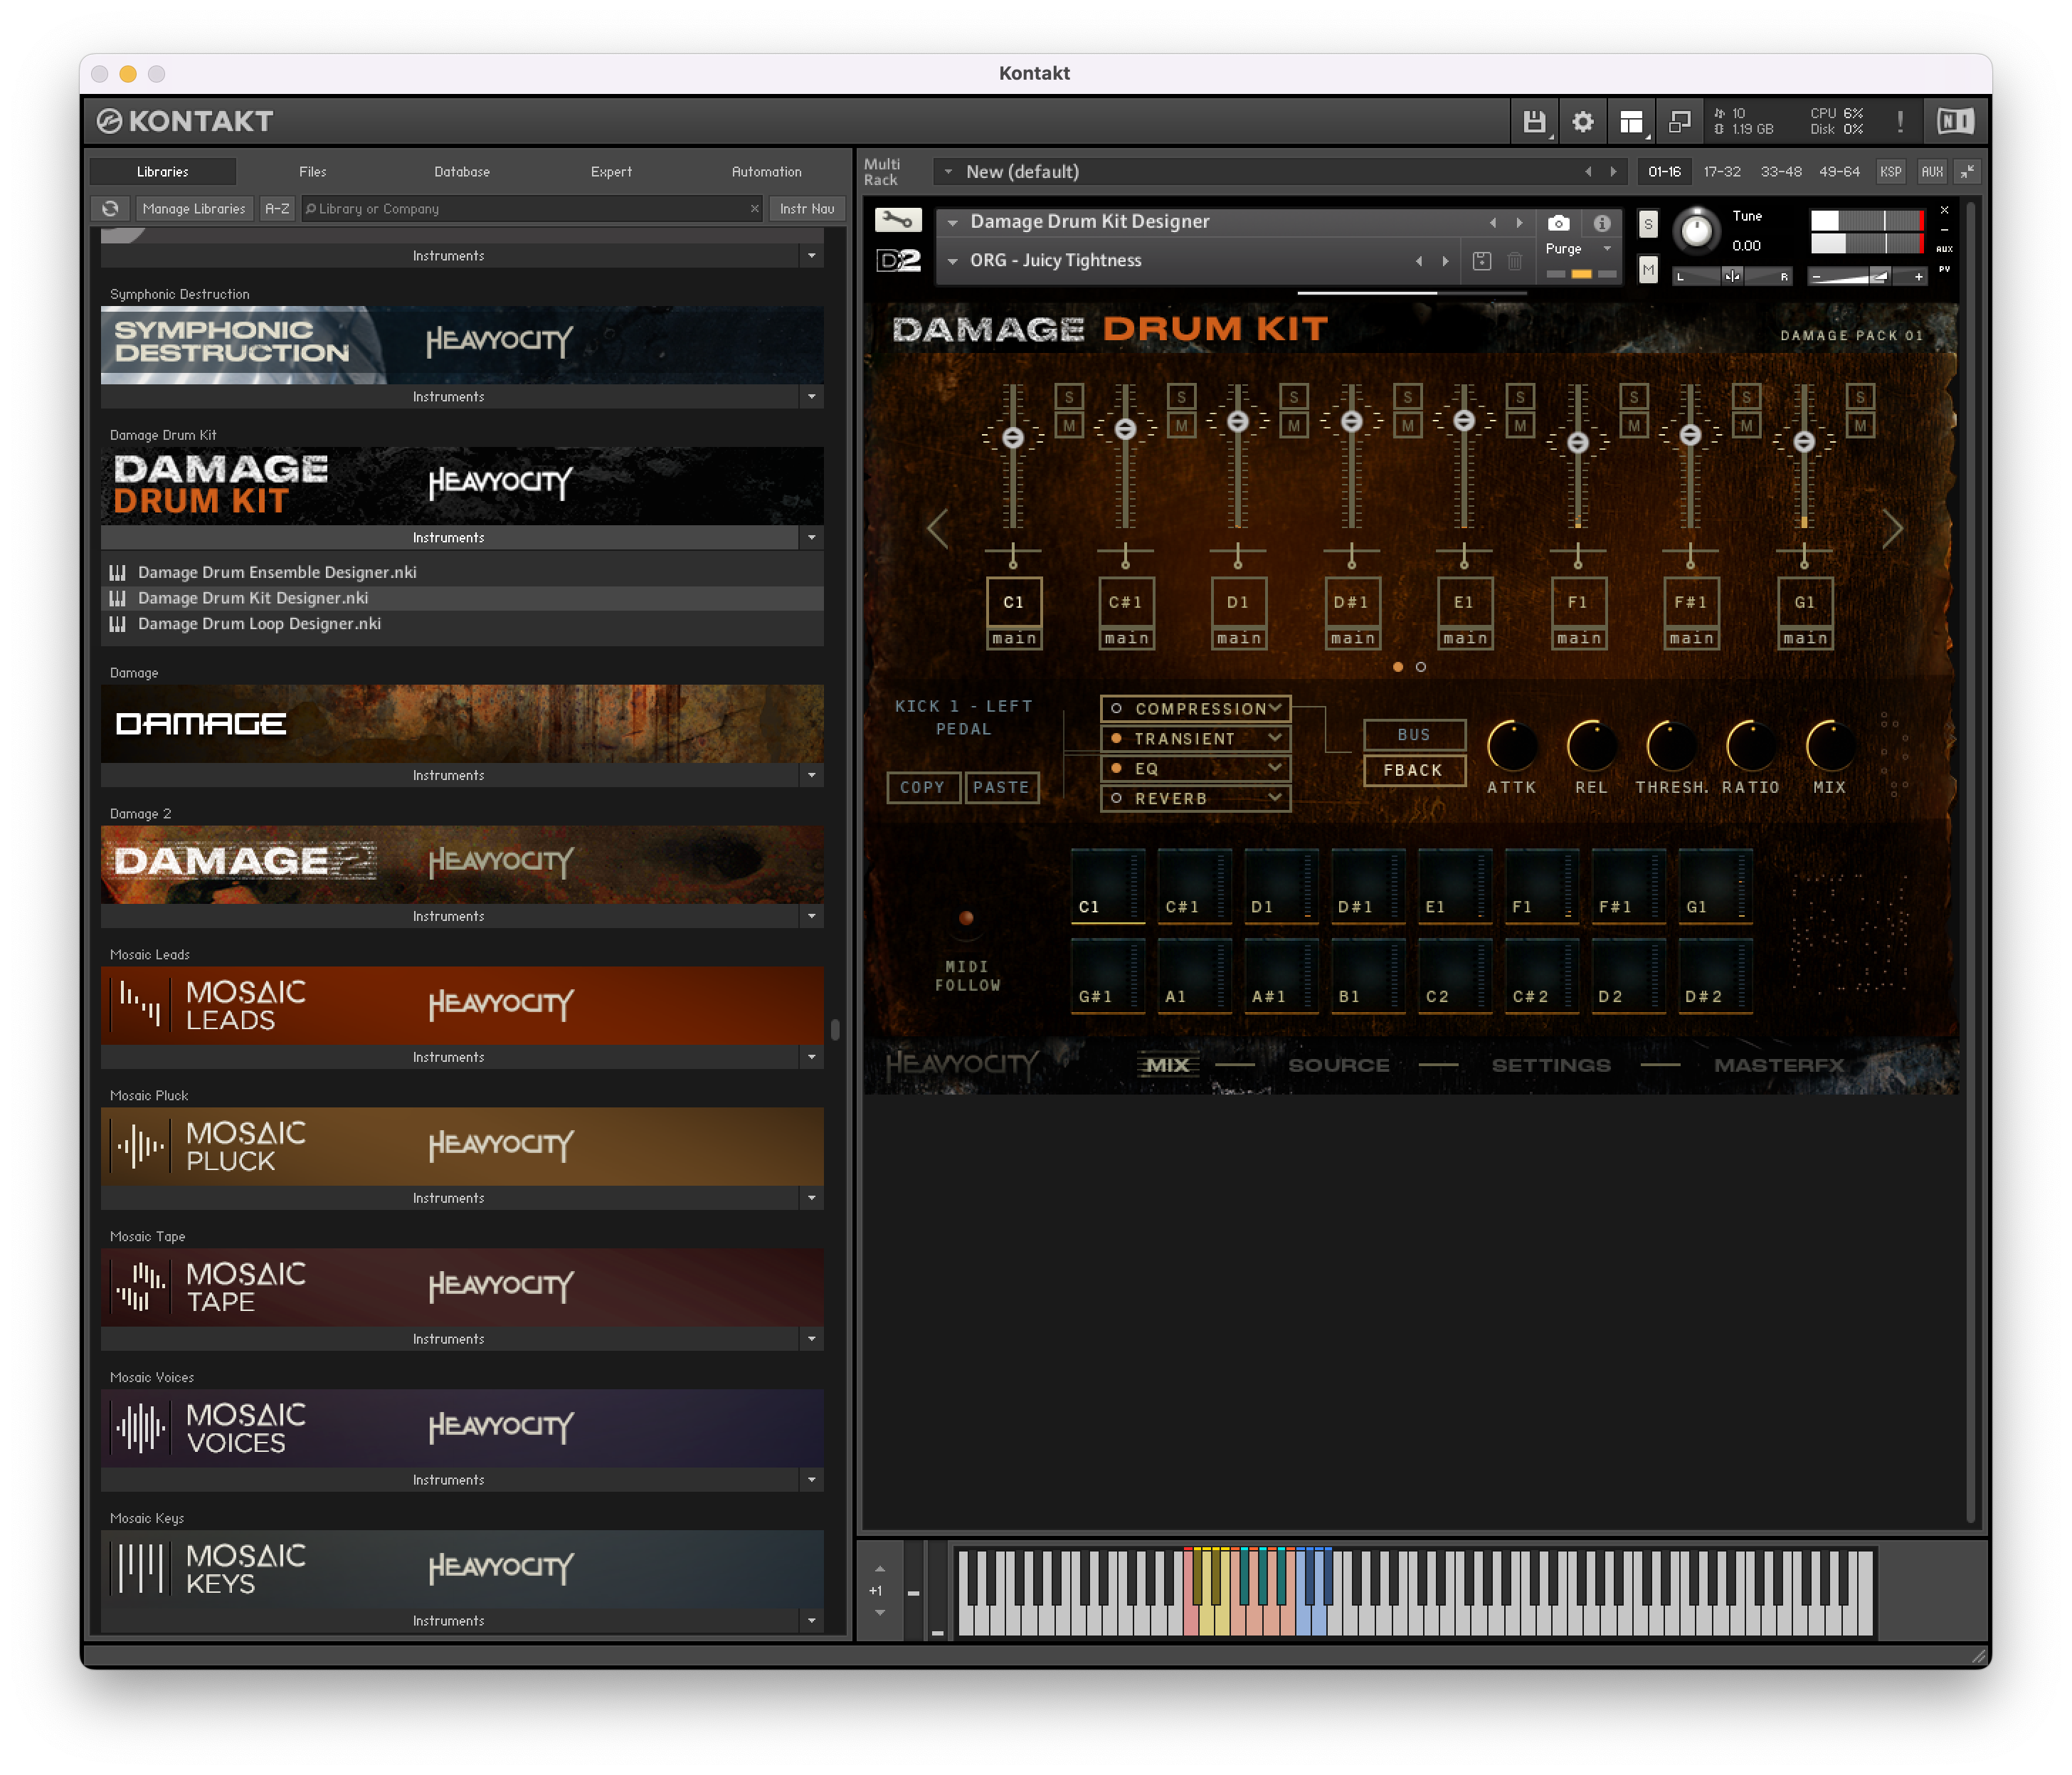Screen dimensions: 2072x1775
Task: Toggle the COMPRESSION effect on
Action: tap(1116, 709)
